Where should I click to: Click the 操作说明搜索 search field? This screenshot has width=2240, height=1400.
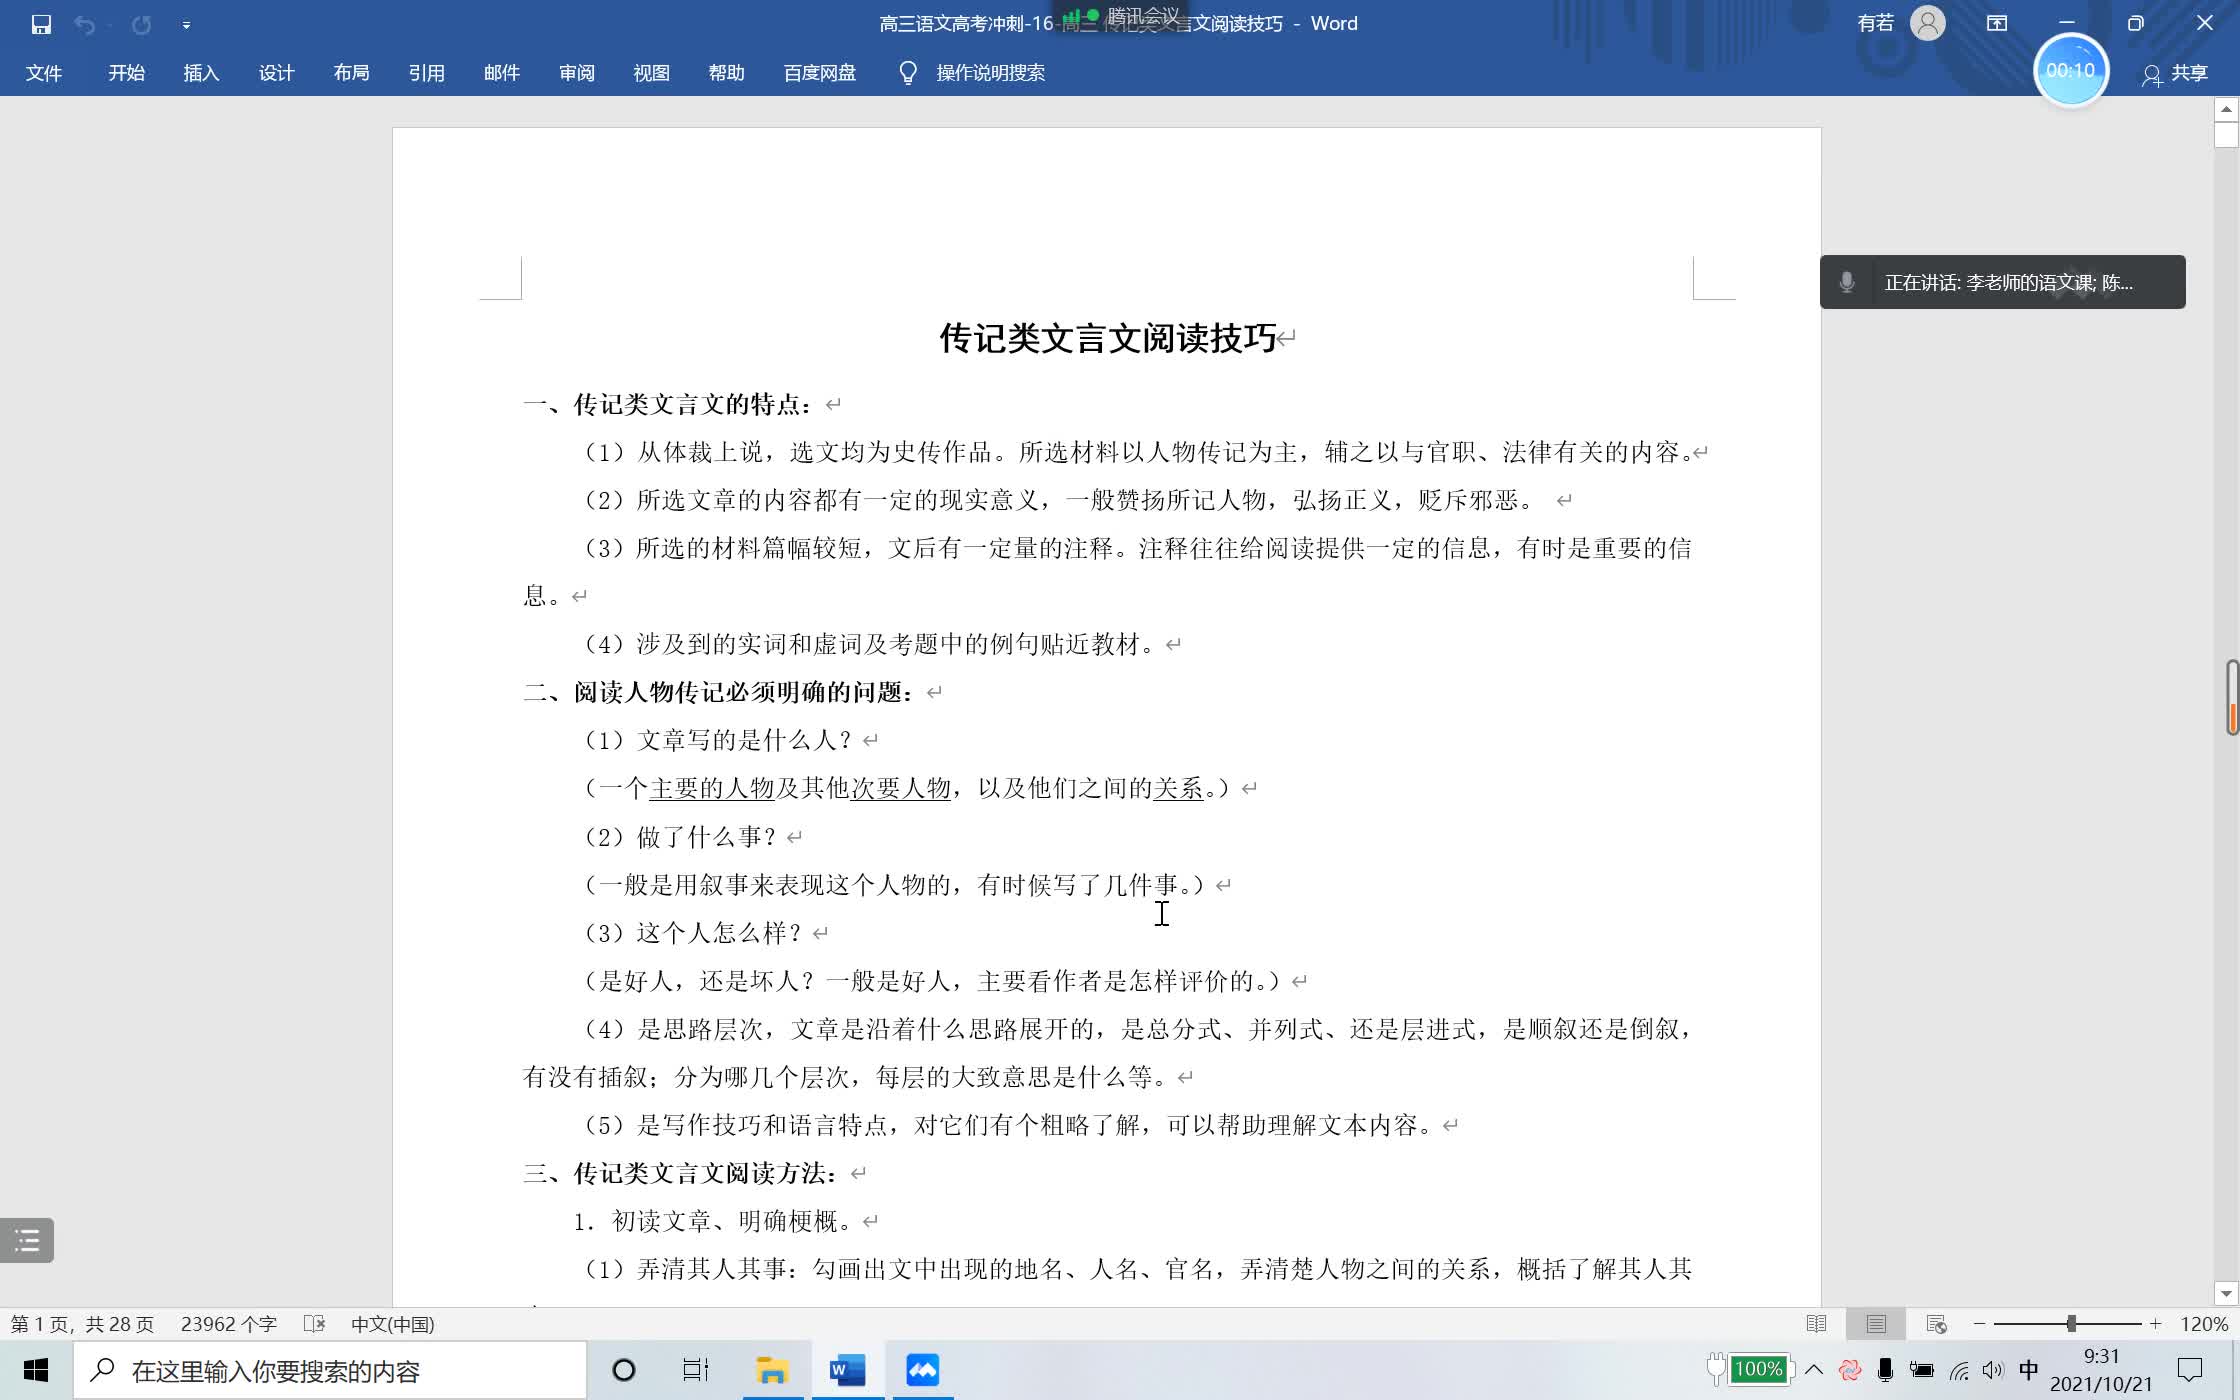[x=990, y=73]
